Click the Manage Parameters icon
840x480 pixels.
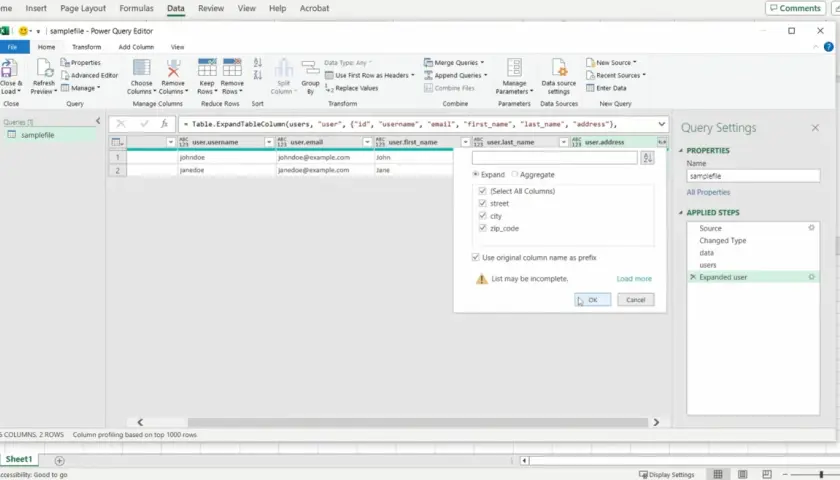[x=514, y=68]
